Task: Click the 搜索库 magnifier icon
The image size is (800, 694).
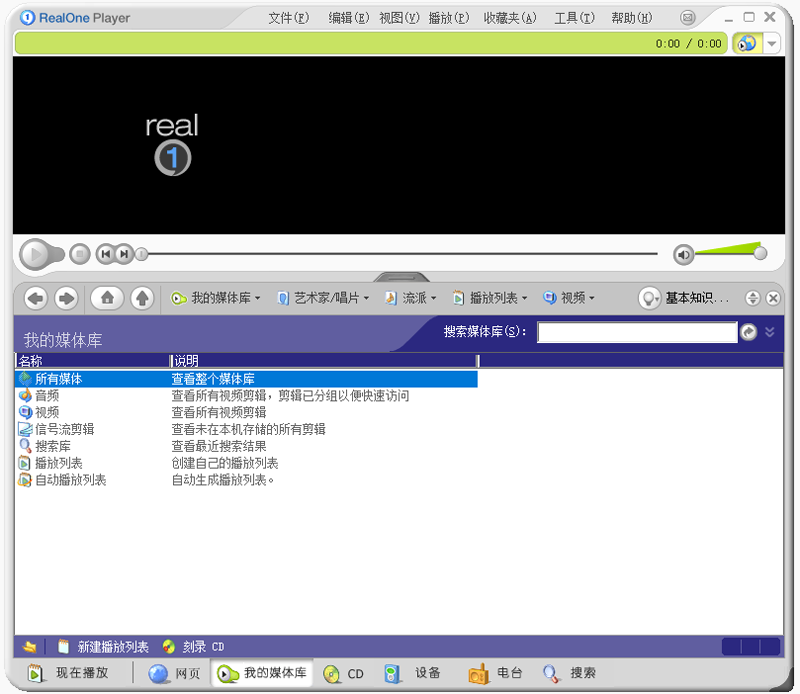Action: point(25,445)
